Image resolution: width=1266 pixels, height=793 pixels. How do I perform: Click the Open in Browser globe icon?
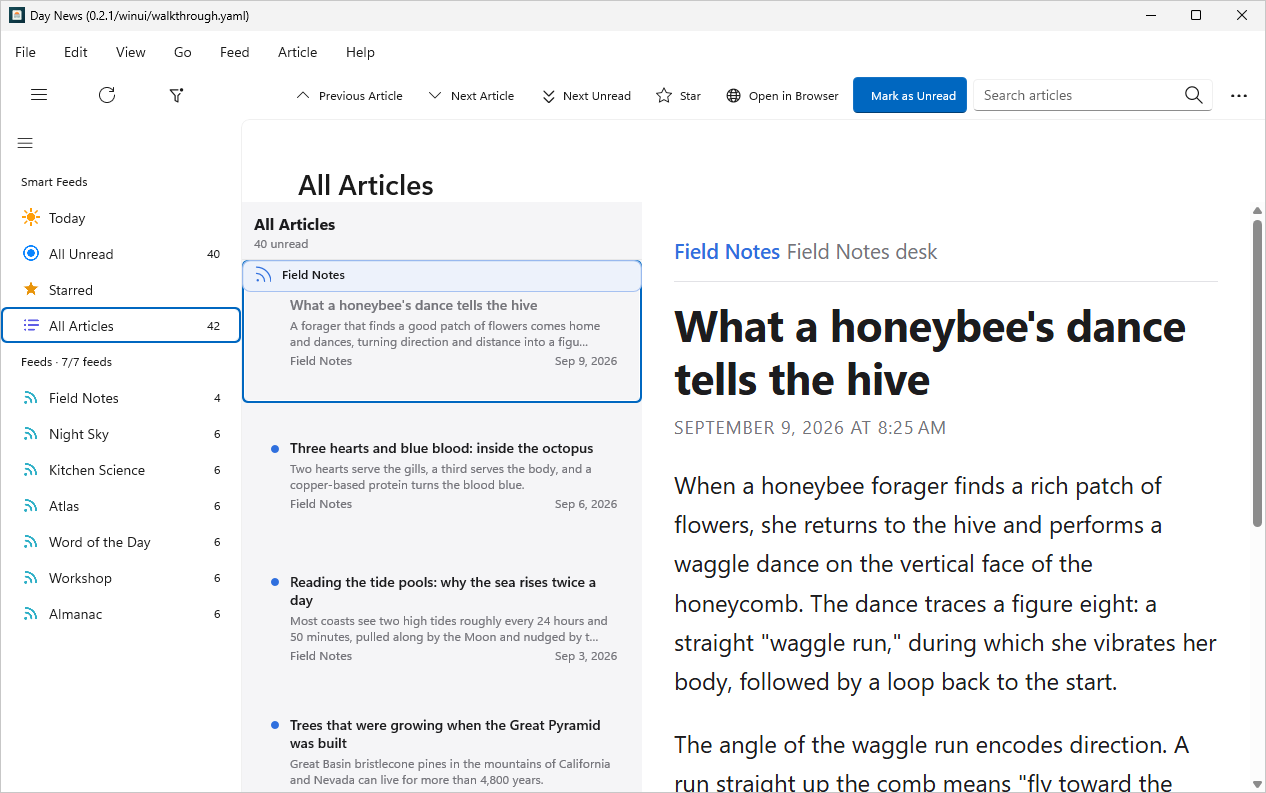pos(733,95)
